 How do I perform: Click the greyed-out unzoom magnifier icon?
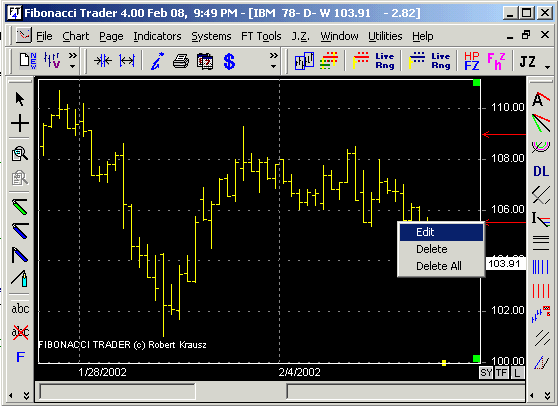[x=20, y=178]
